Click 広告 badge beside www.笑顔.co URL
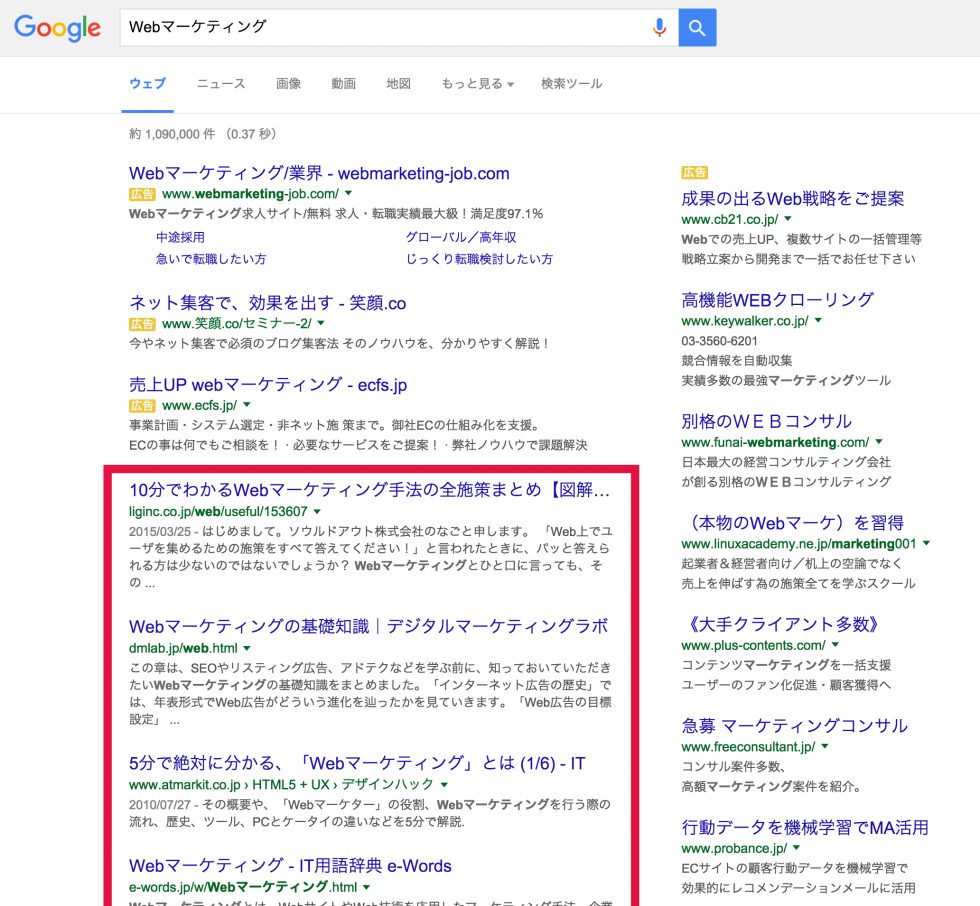This screenshot has height=906, width=980. 142,324
